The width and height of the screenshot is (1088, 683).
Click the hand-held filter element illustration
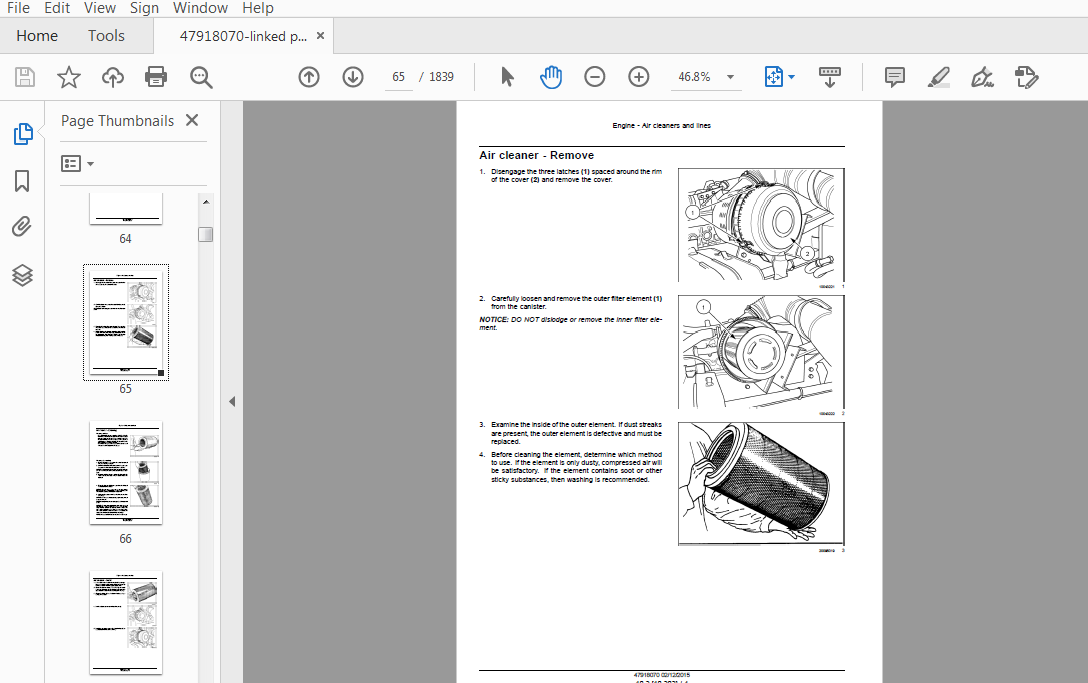[761, 484]
